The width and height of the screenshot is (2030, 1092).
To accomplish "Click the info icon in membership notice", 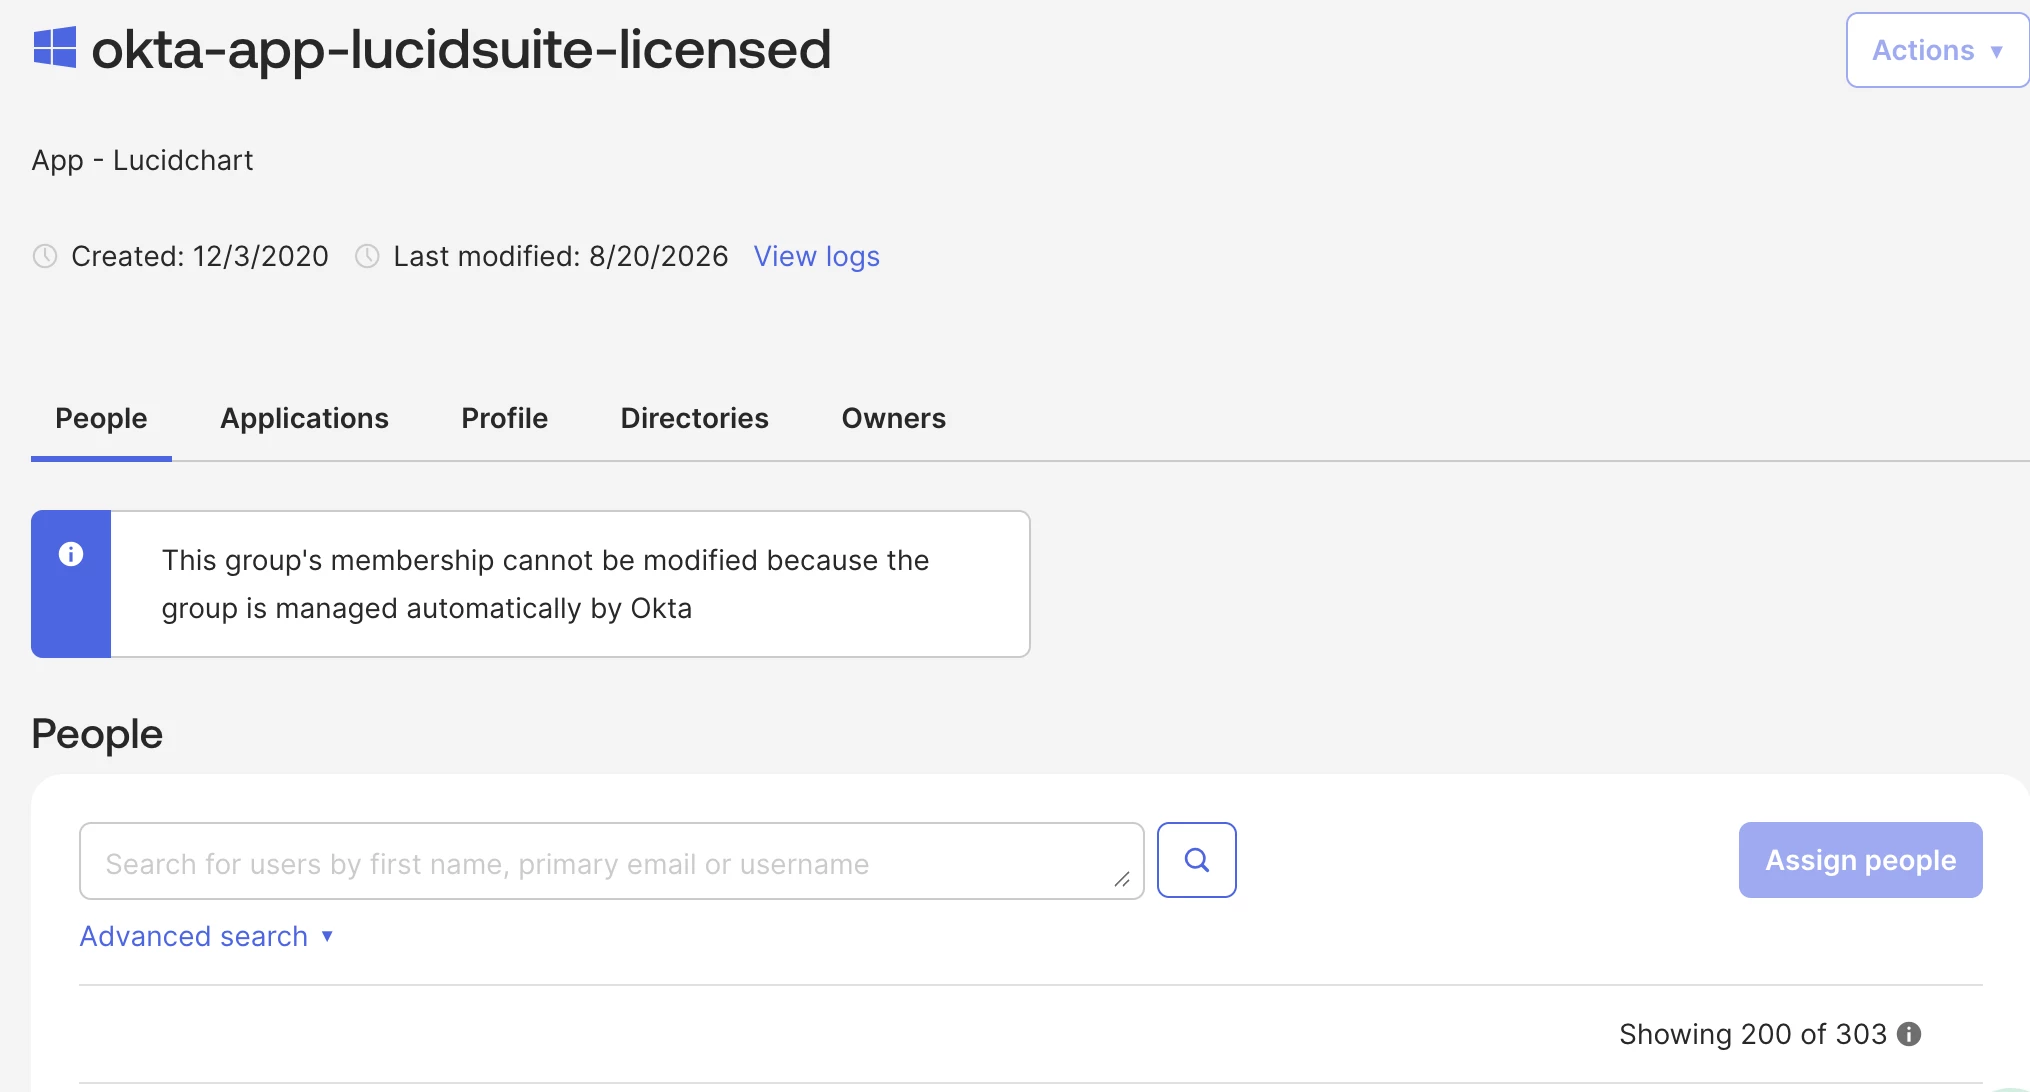I will pyautogui.click(x=71, y=554).
